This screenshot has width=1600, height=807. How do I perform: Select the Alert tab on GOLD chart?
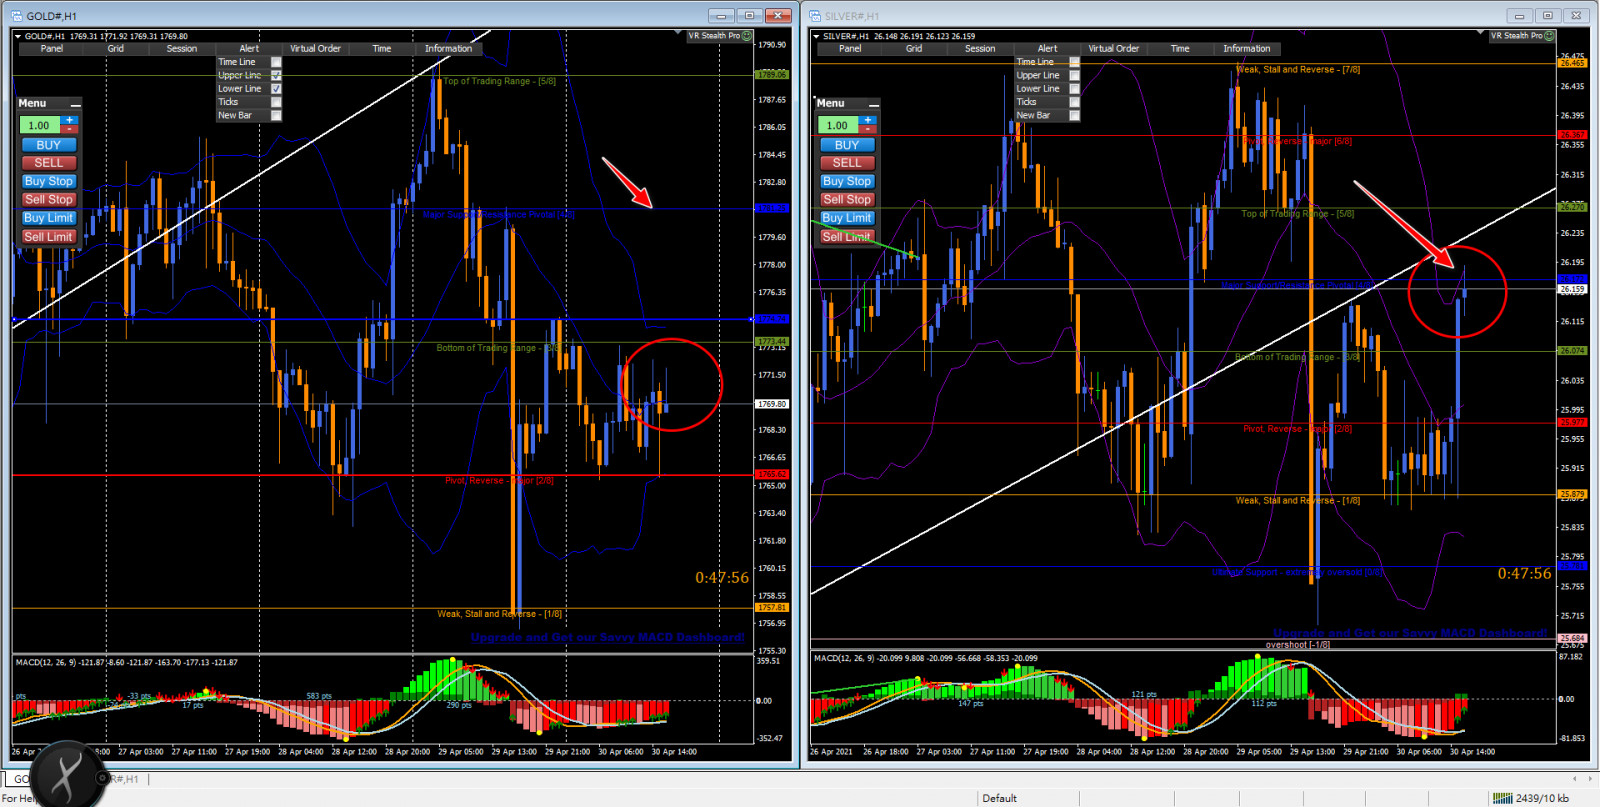pyautogui.click(x=249, y=48)
